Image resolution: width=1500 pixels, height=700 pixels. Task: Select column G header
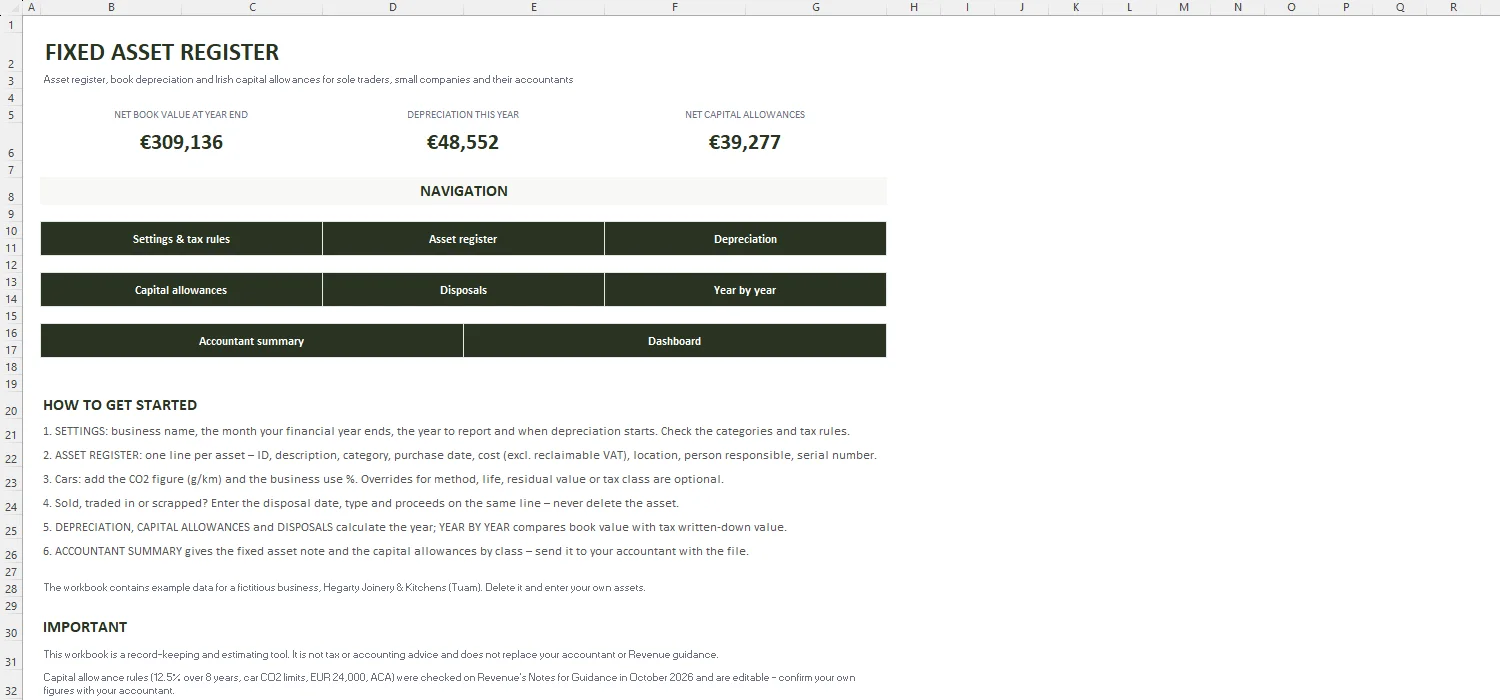(816, 7)
